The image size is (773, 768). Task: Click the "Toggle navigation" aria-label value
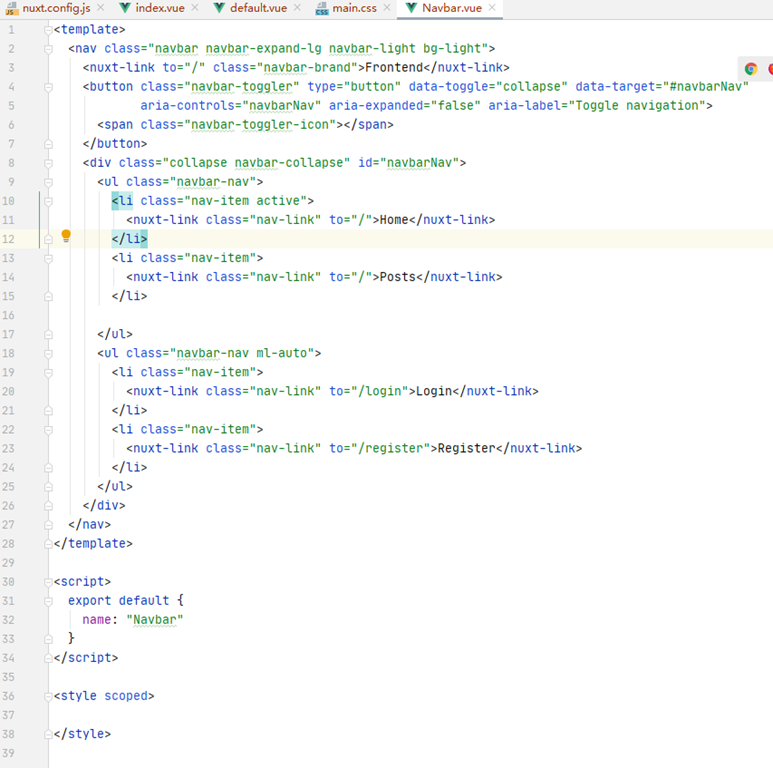point(637,106)
